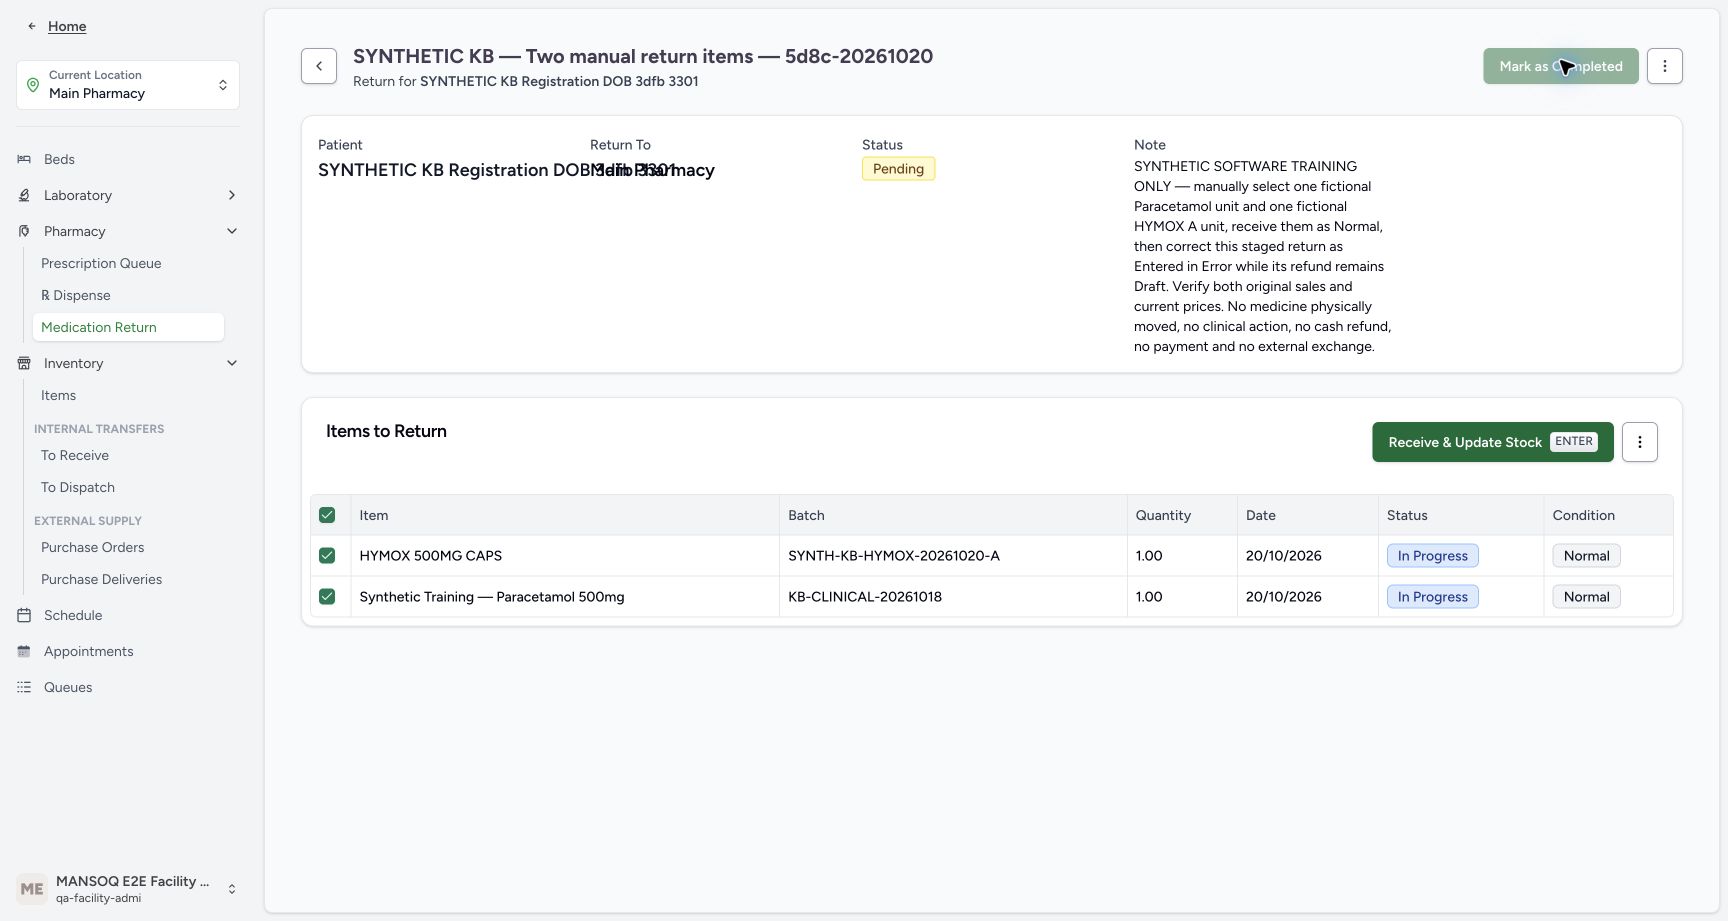Click the ME avatar at the sidebar bottom
Viewport: 1728px width, 921px height.
pyautogui.click(x=32, y=889)
